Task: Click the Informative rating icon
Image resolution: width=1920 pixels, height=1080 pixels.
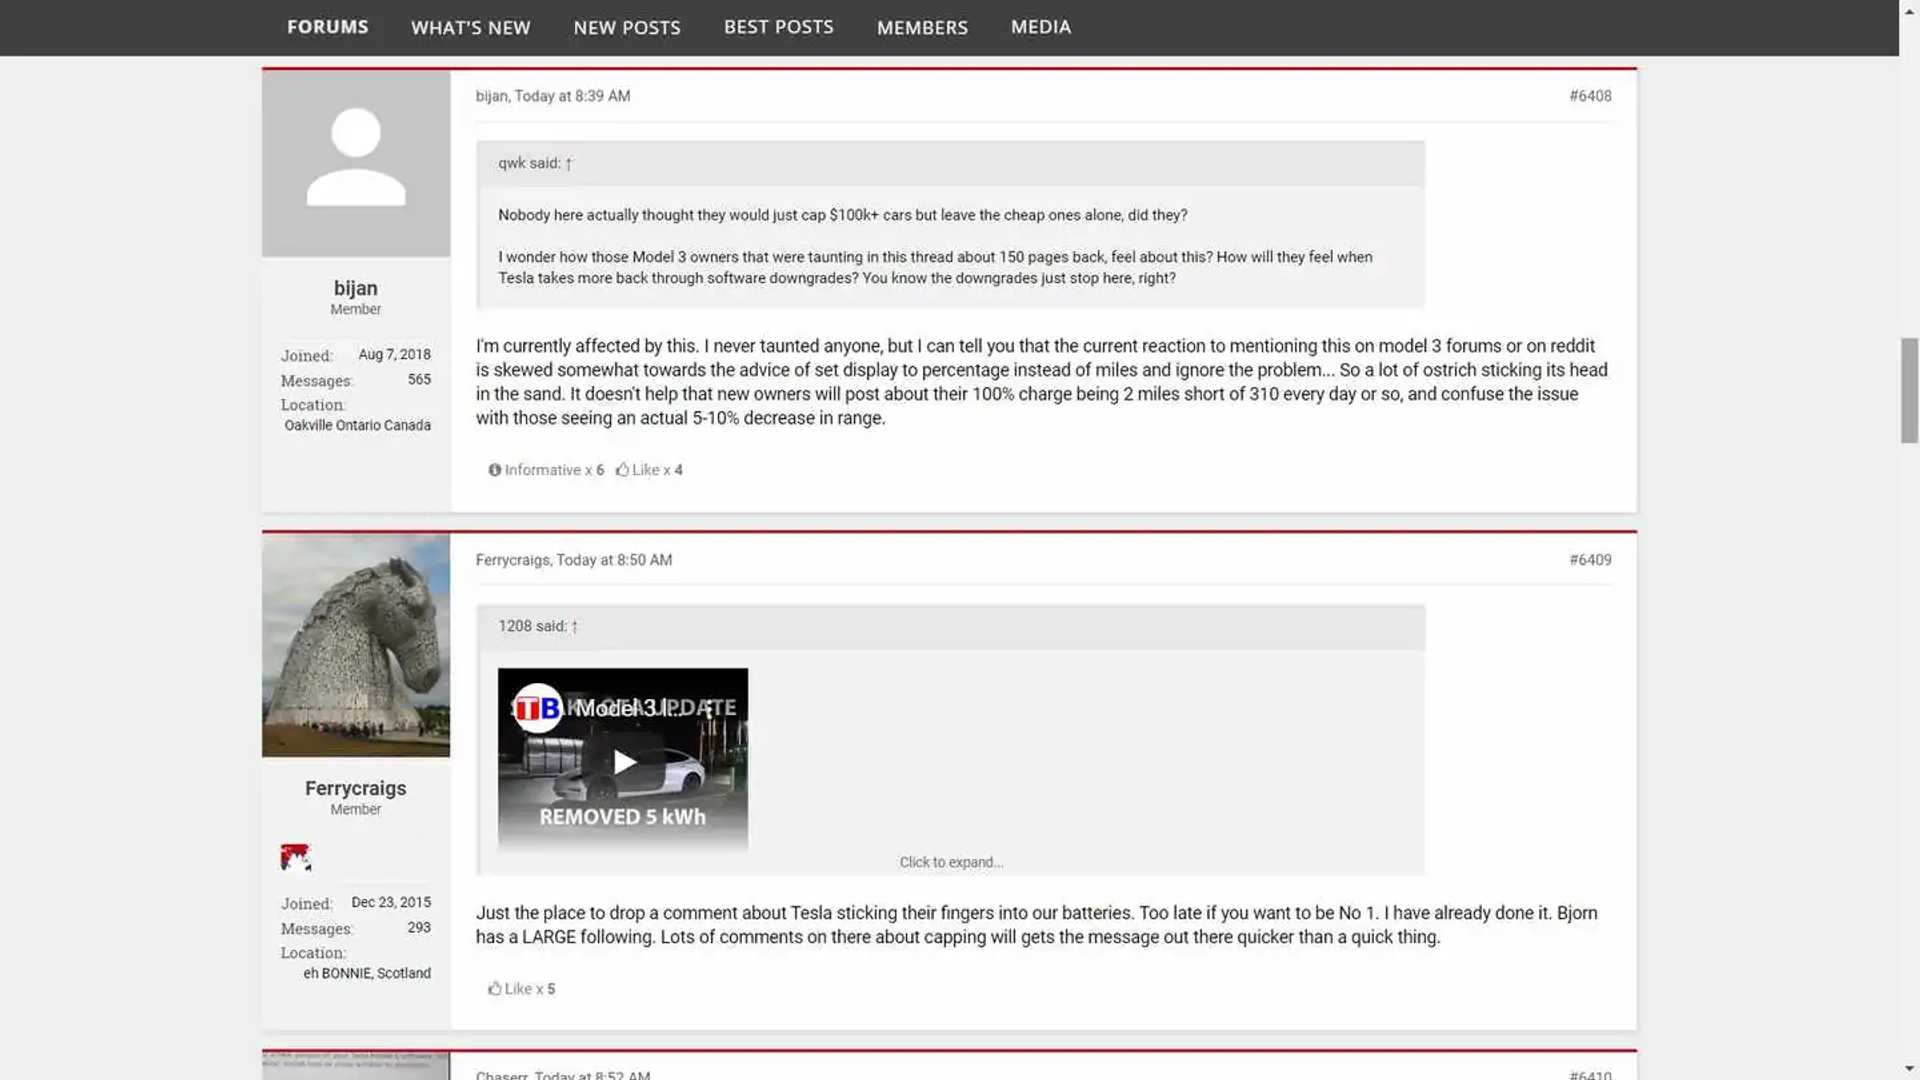Action: pyautogui.click(x=494, y=470)
